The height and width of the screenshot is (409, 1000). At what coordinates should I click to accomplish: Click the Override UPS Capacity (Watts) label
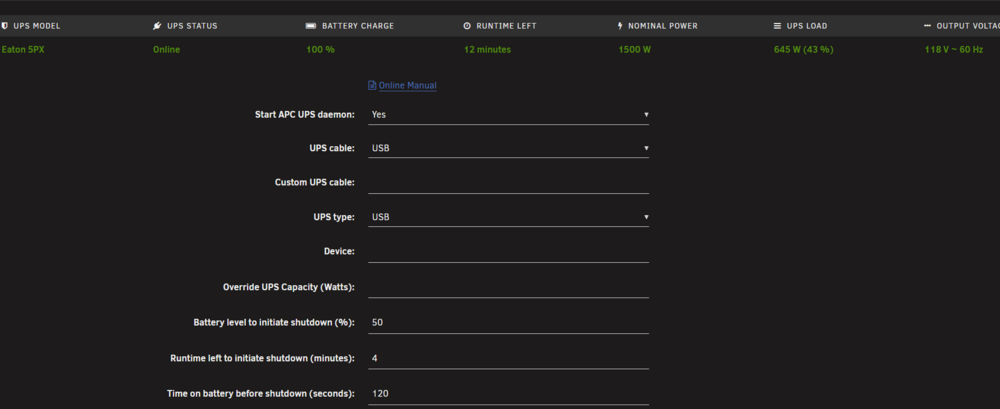pyautogui.click(x=288, y=287)
